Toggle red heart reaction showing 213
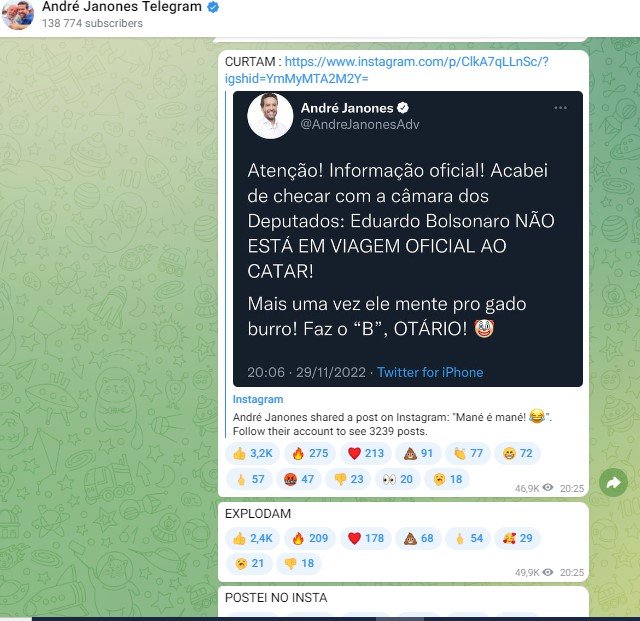Image resolution: width=640 pixels, height=621 pixels. coord(366,453)
